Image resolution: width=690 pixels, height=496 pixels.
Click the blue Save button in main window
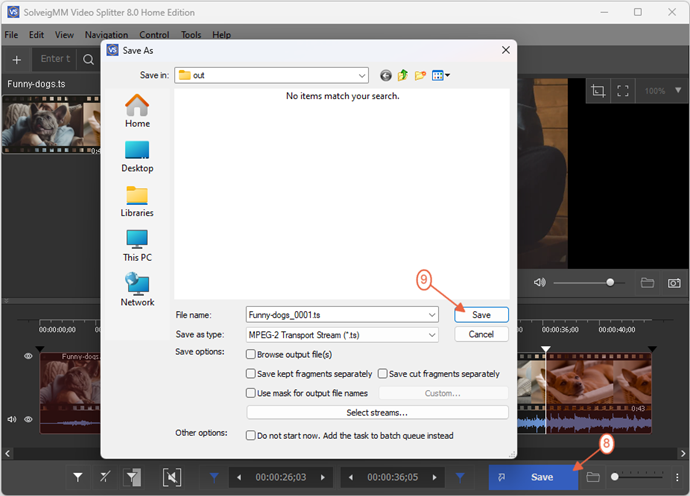[x=533, y=477]
